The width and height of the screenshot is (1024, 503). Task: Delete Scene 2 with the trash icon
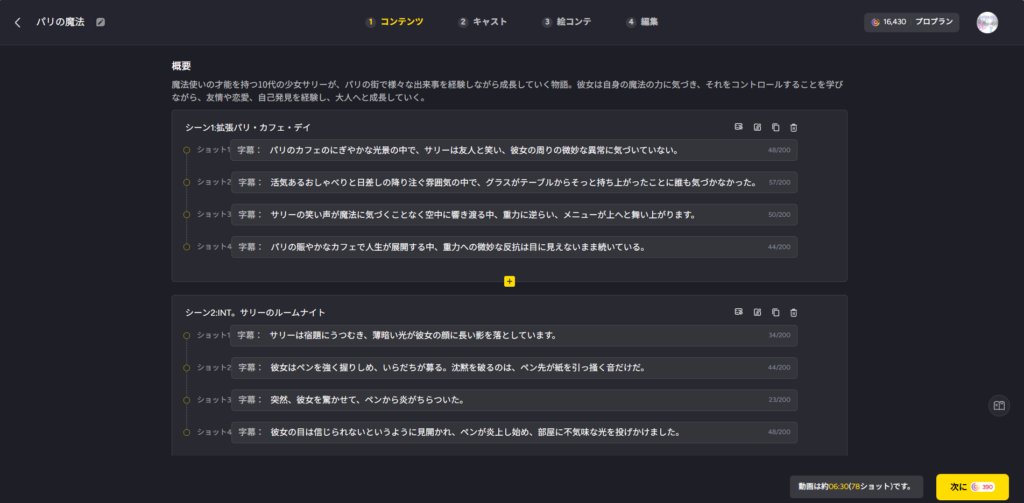[x=794, y=312]
